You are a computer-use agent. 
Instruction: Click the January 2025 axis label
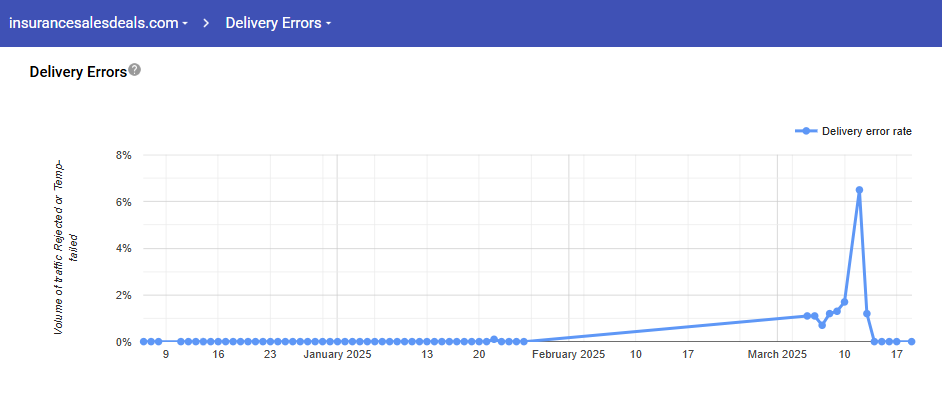coord(337,354)
